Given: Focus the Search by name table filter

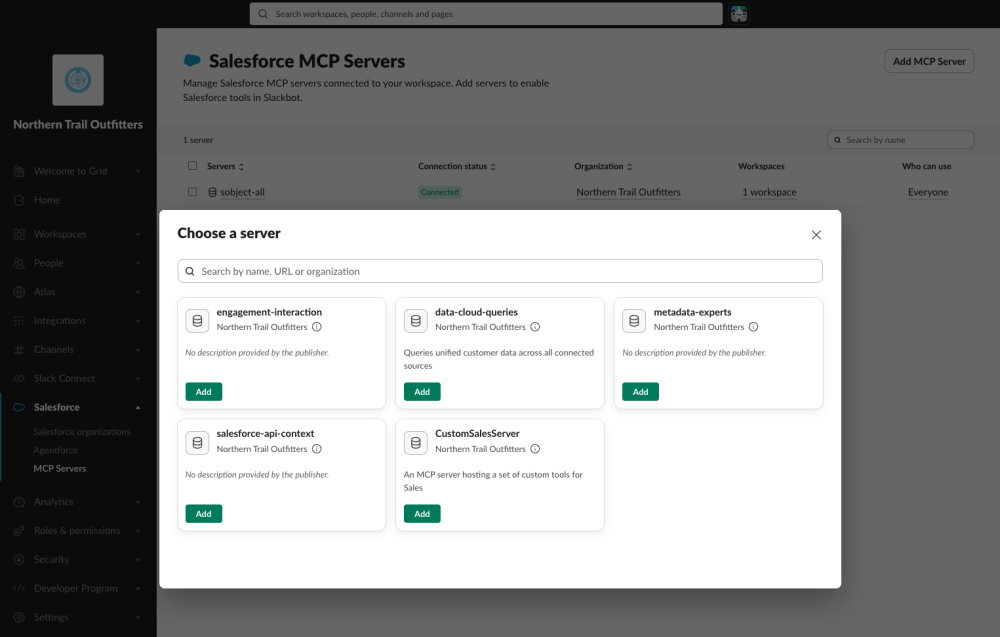Looking at the screenshot, I should point(901,140).
